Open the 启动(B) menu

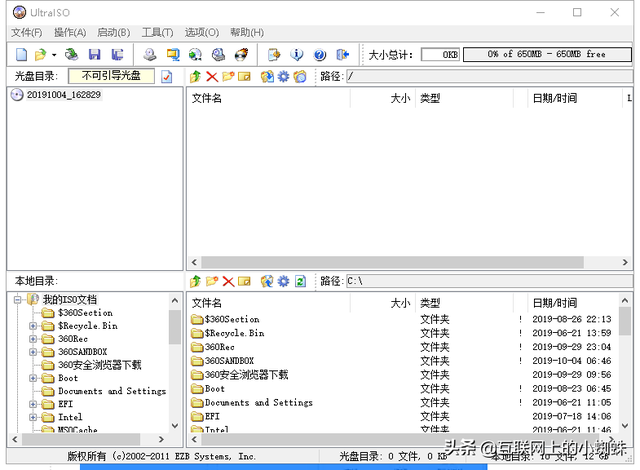pyautogui.click(x=114, y=33)
